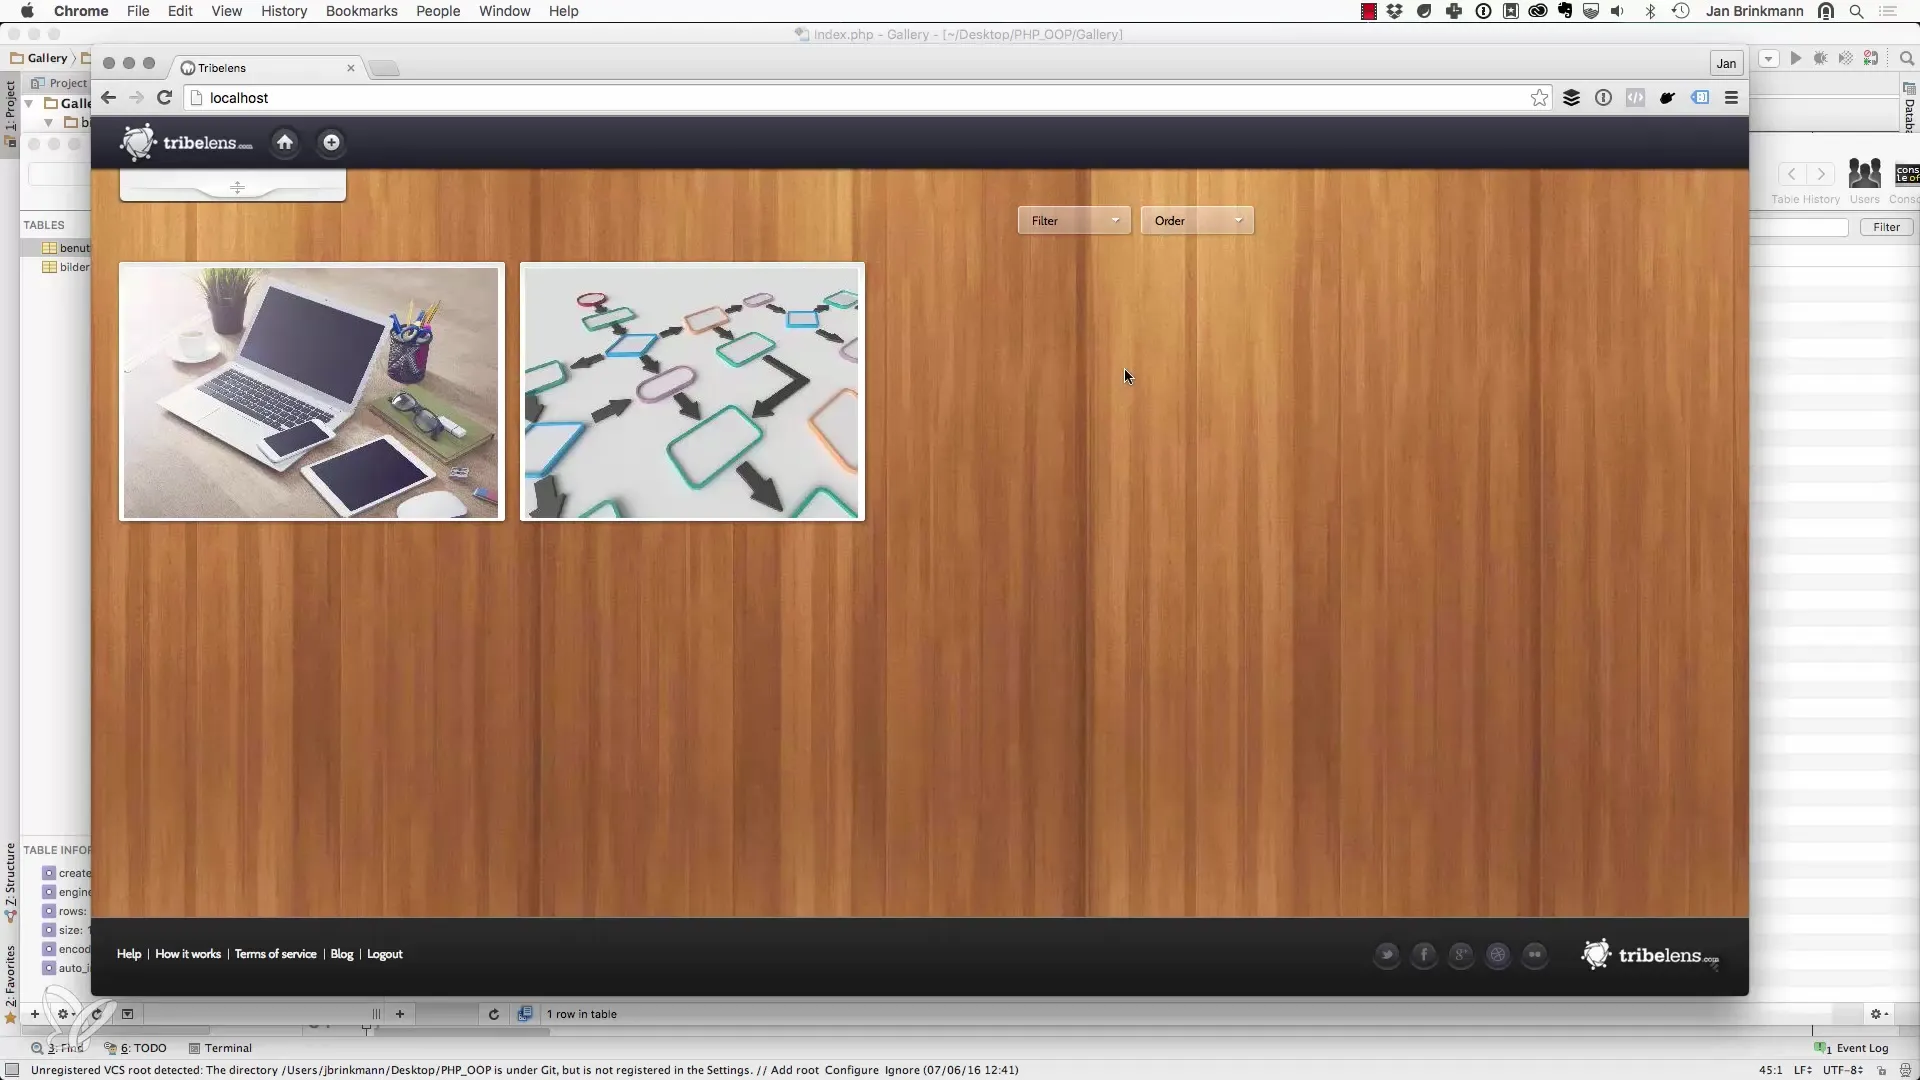Screen dimensions: 1920x1080
Task: Click IDE run play icon
Action: click(1796, 59)
